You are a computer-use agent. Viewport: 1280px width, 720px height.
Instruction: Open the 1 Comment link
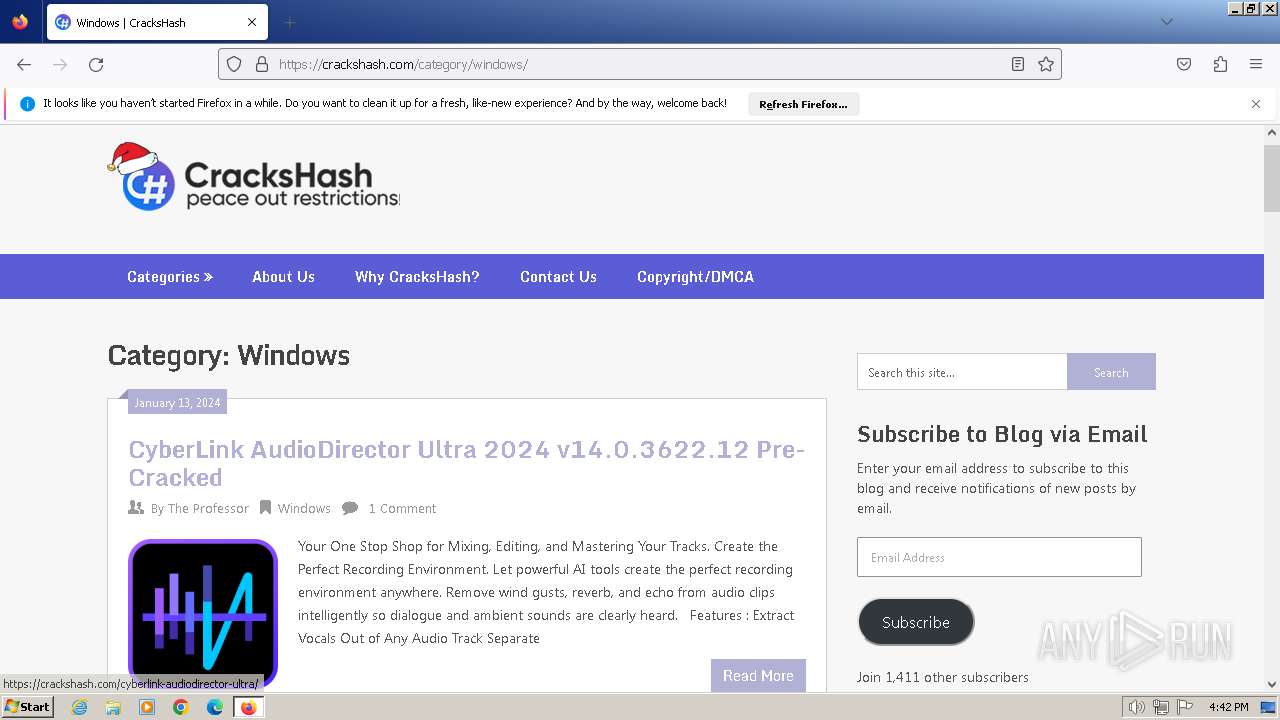402,509
